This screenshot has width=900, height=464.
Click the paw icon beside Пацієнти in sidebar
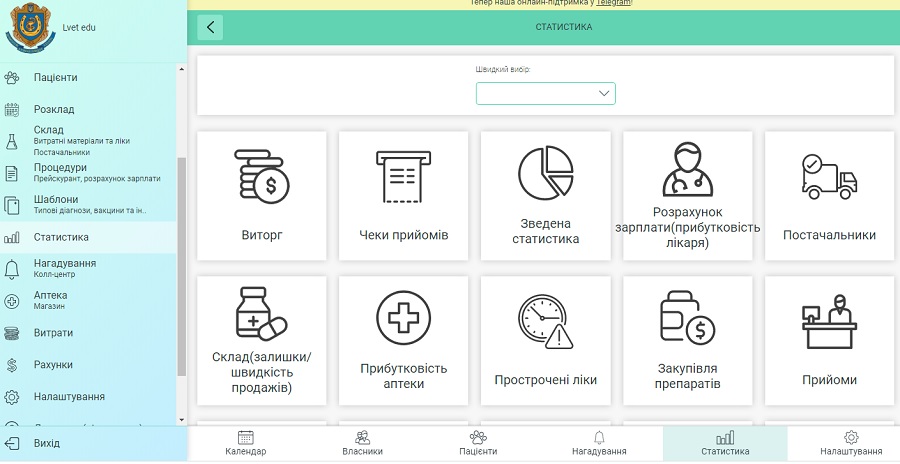click(x=11, y=78)
